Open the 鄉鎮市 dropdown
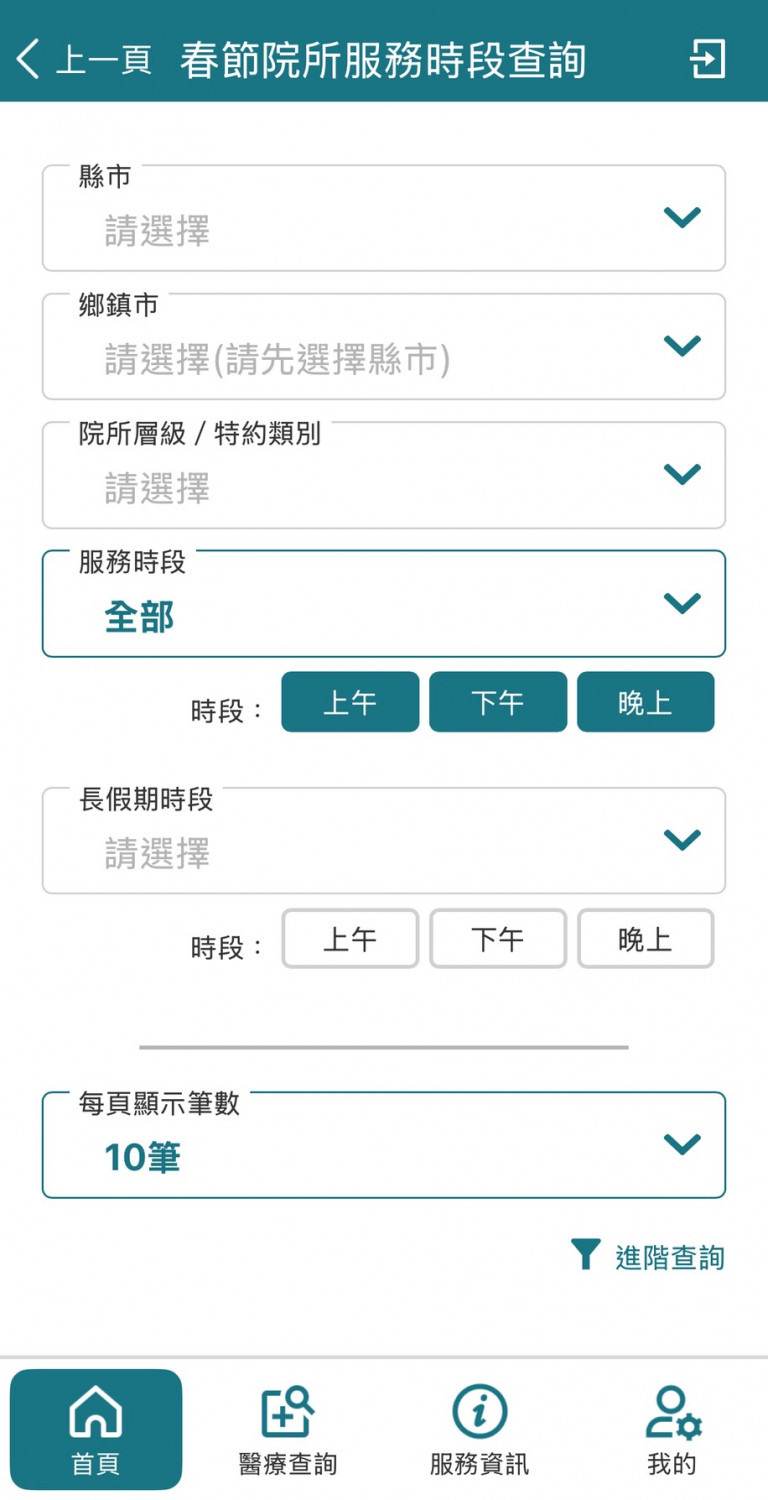This screenshot has height=1500, width=768. [x=384, y=346]
